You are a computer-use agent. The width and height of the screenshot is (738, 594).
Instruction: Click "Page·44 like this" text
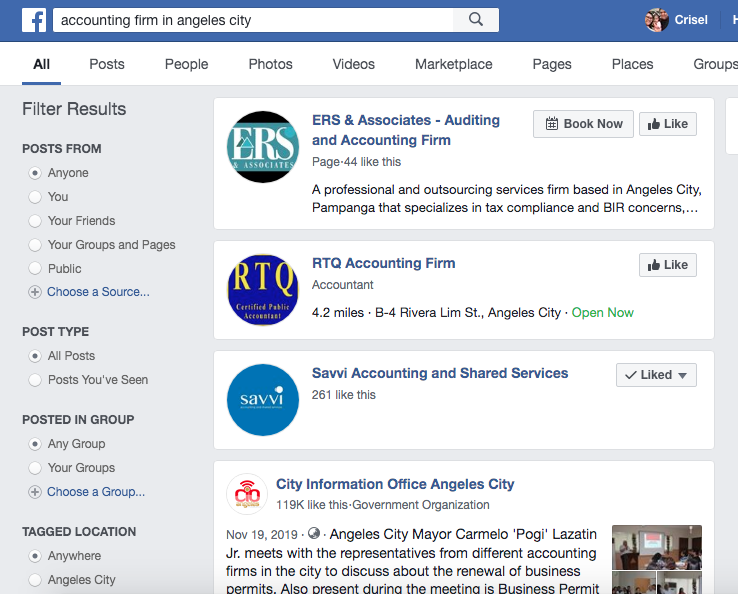click(x=356, y=162)
